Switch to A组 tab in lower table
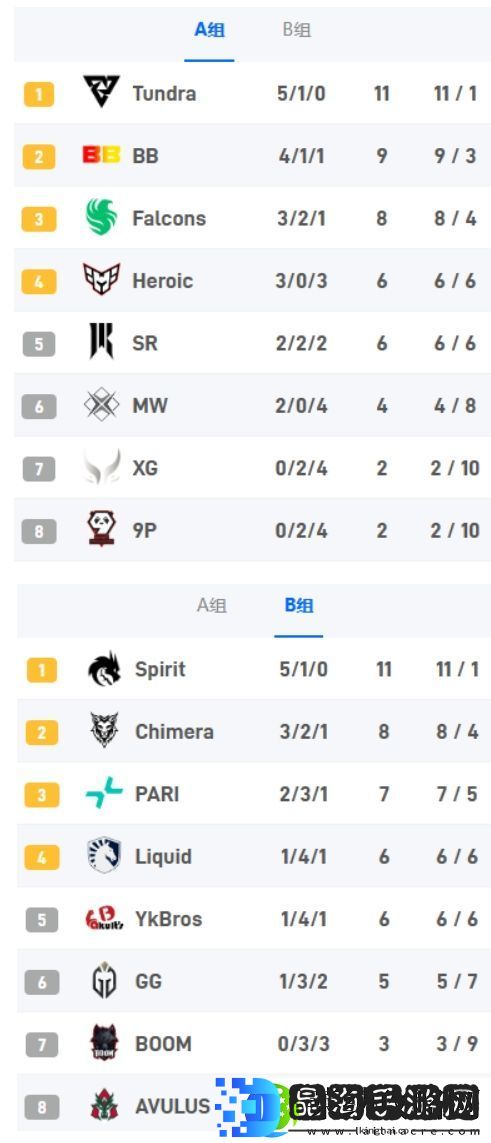 (x=212, y=605)
